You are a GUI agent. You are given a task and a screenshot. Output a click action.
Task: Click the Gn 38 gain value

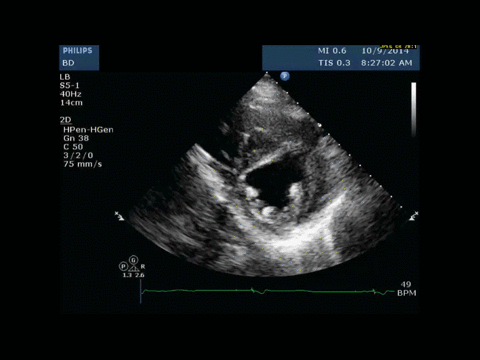76,138
